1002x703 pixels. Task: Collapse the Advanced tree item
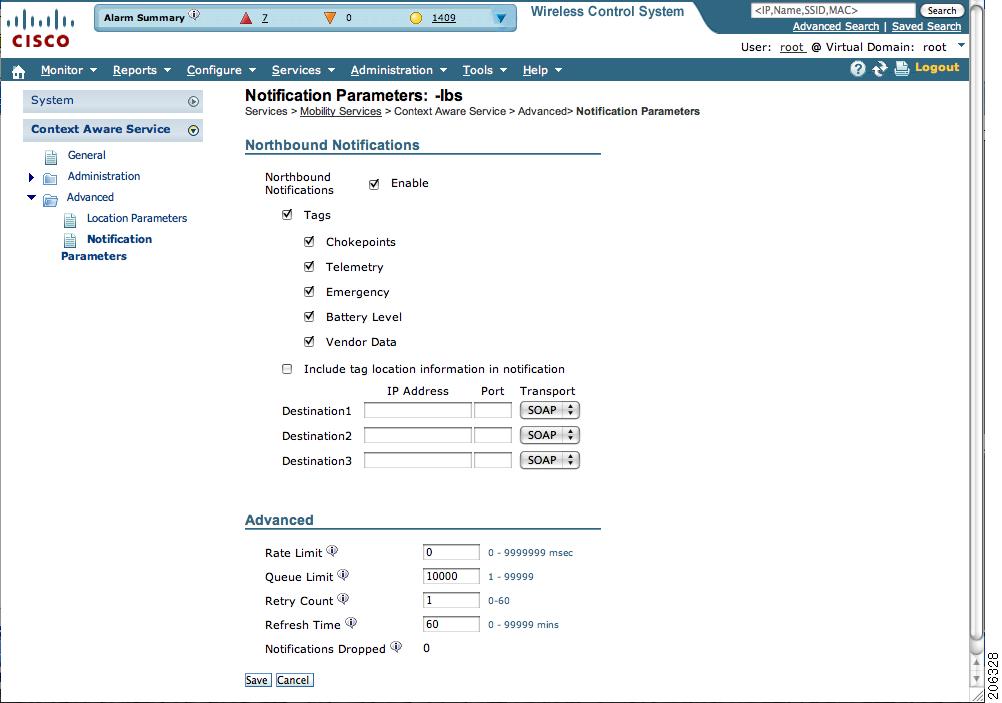point(33,197)
